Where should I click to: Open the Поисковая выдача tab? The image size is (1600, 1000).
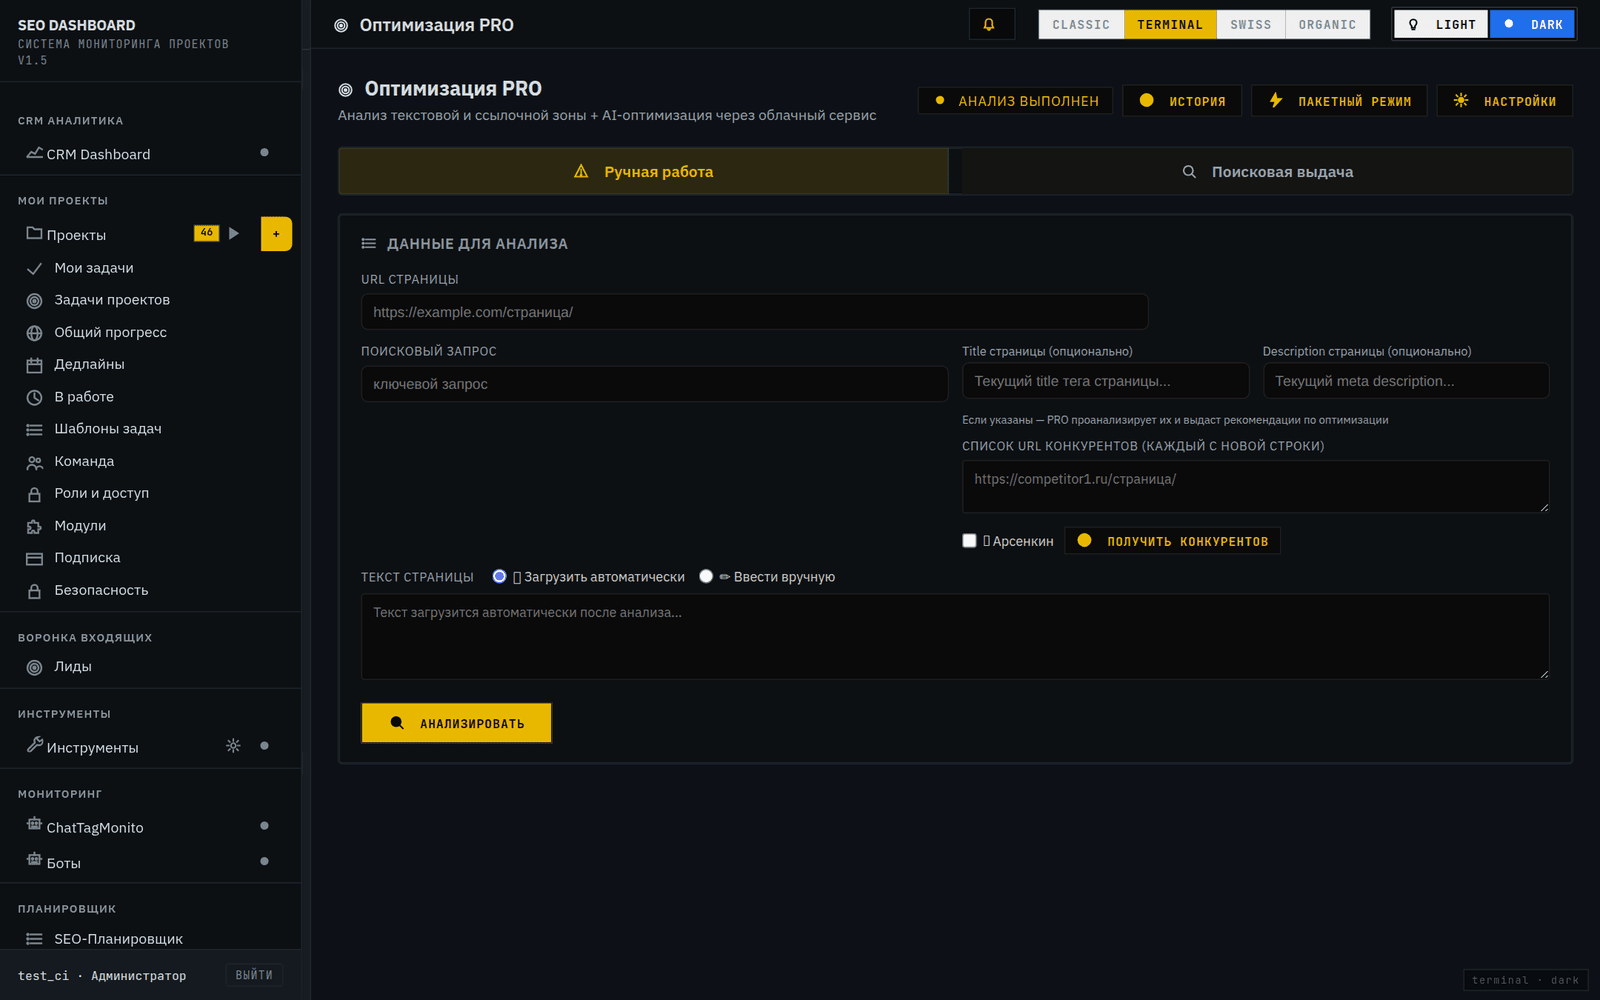click(1267, 171)
